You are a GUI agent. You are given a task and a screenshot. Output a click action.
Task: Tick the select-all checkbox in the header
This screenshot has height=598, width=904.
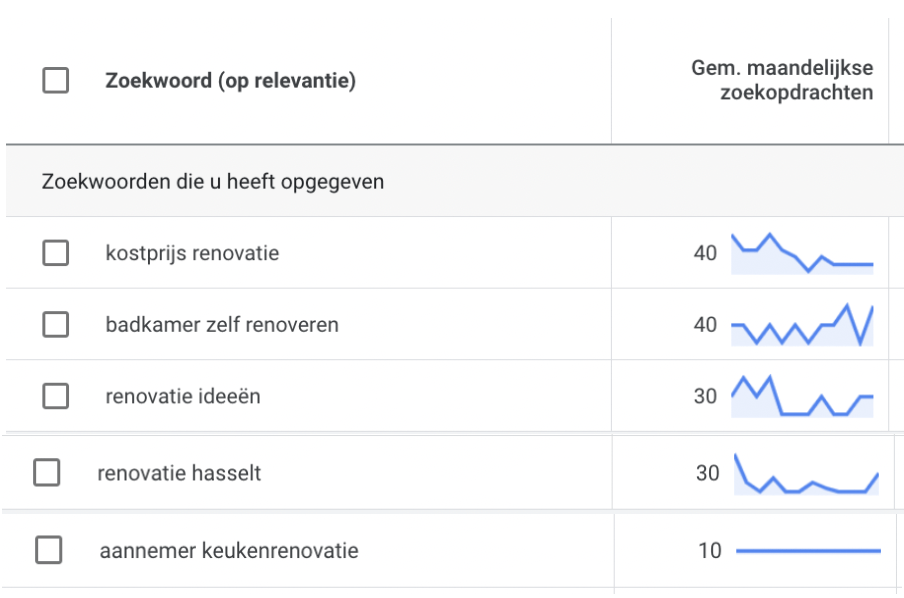56,80
